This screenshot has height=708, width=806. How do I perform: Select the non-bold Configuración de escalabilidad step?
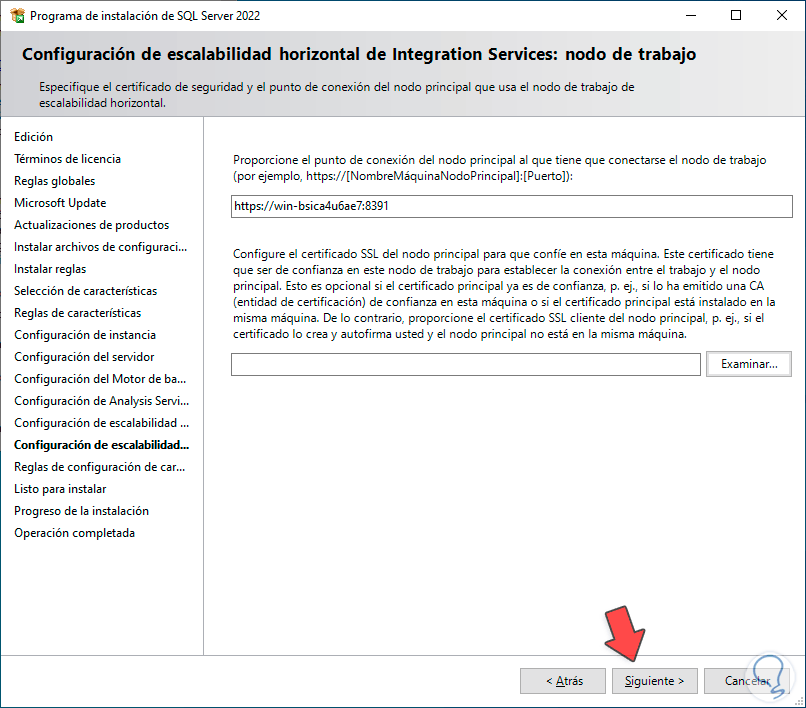[101, 423]
